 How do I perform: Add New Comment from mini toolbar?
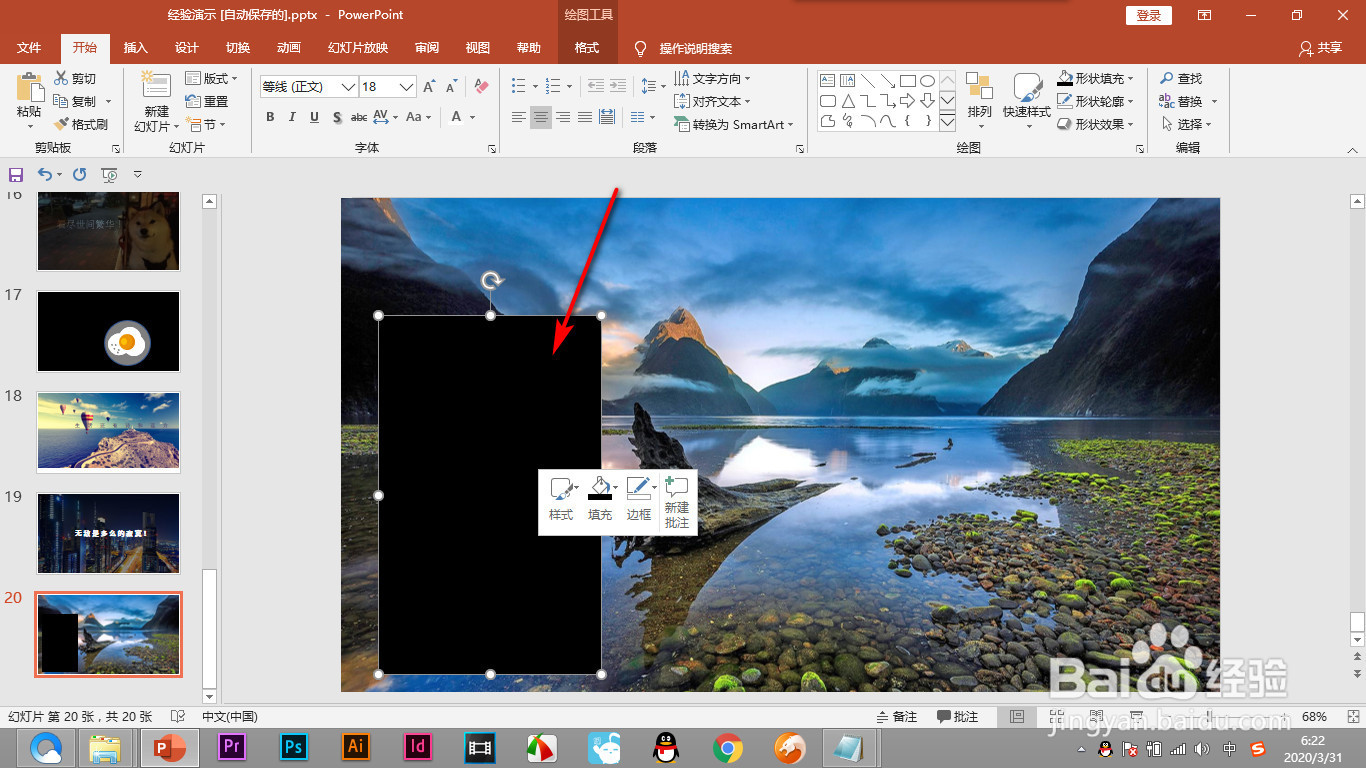click(x=677, y=502)
